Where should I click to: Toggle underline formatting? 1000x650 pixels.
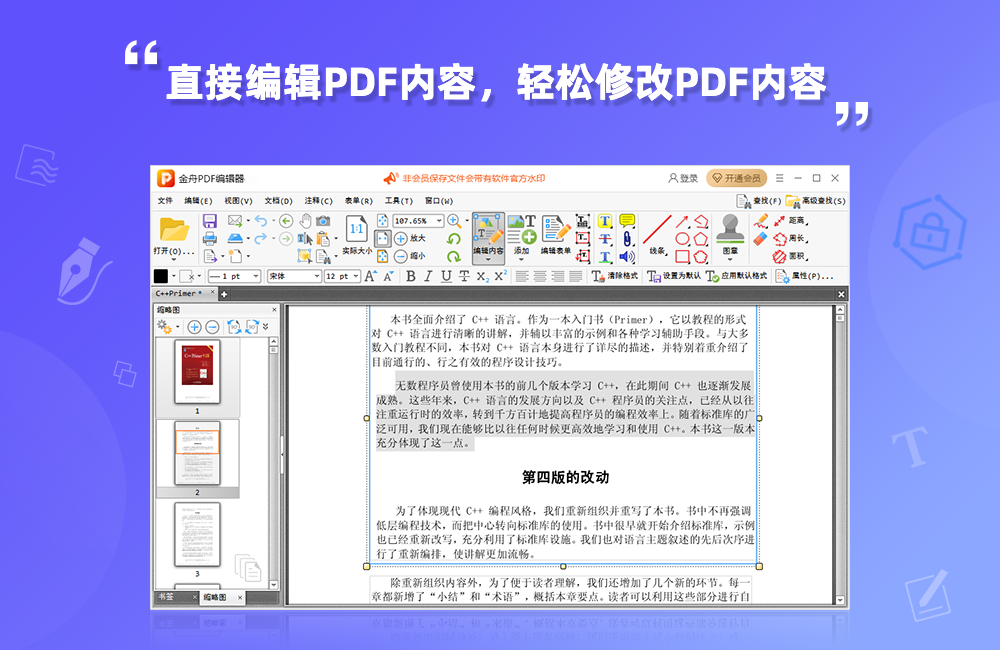[444, 275]
